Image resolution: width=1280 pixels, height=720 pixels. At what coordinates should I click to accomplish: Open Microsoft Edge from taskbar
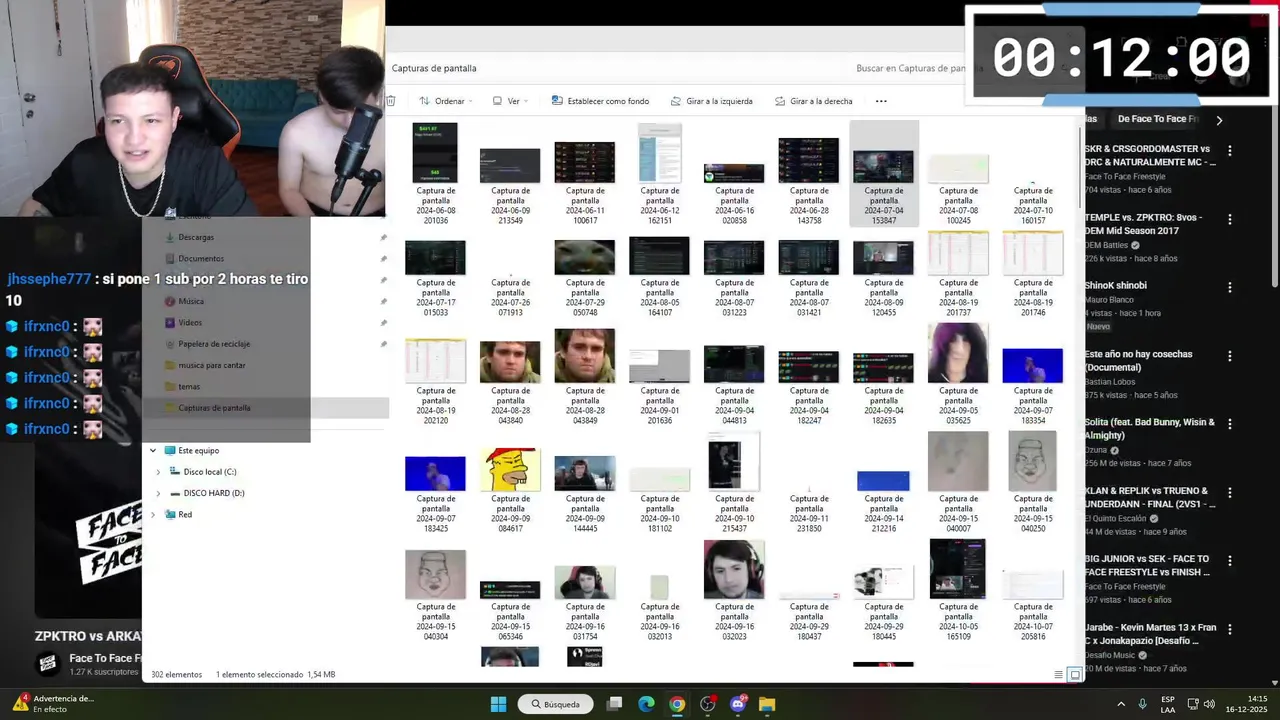click(x=646, y=704)
